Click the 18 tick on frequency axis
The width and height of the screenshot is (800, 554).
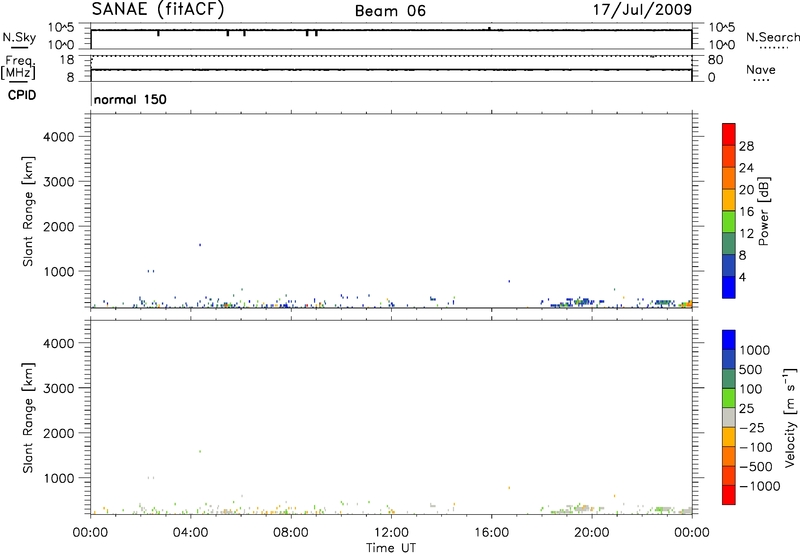67,60
